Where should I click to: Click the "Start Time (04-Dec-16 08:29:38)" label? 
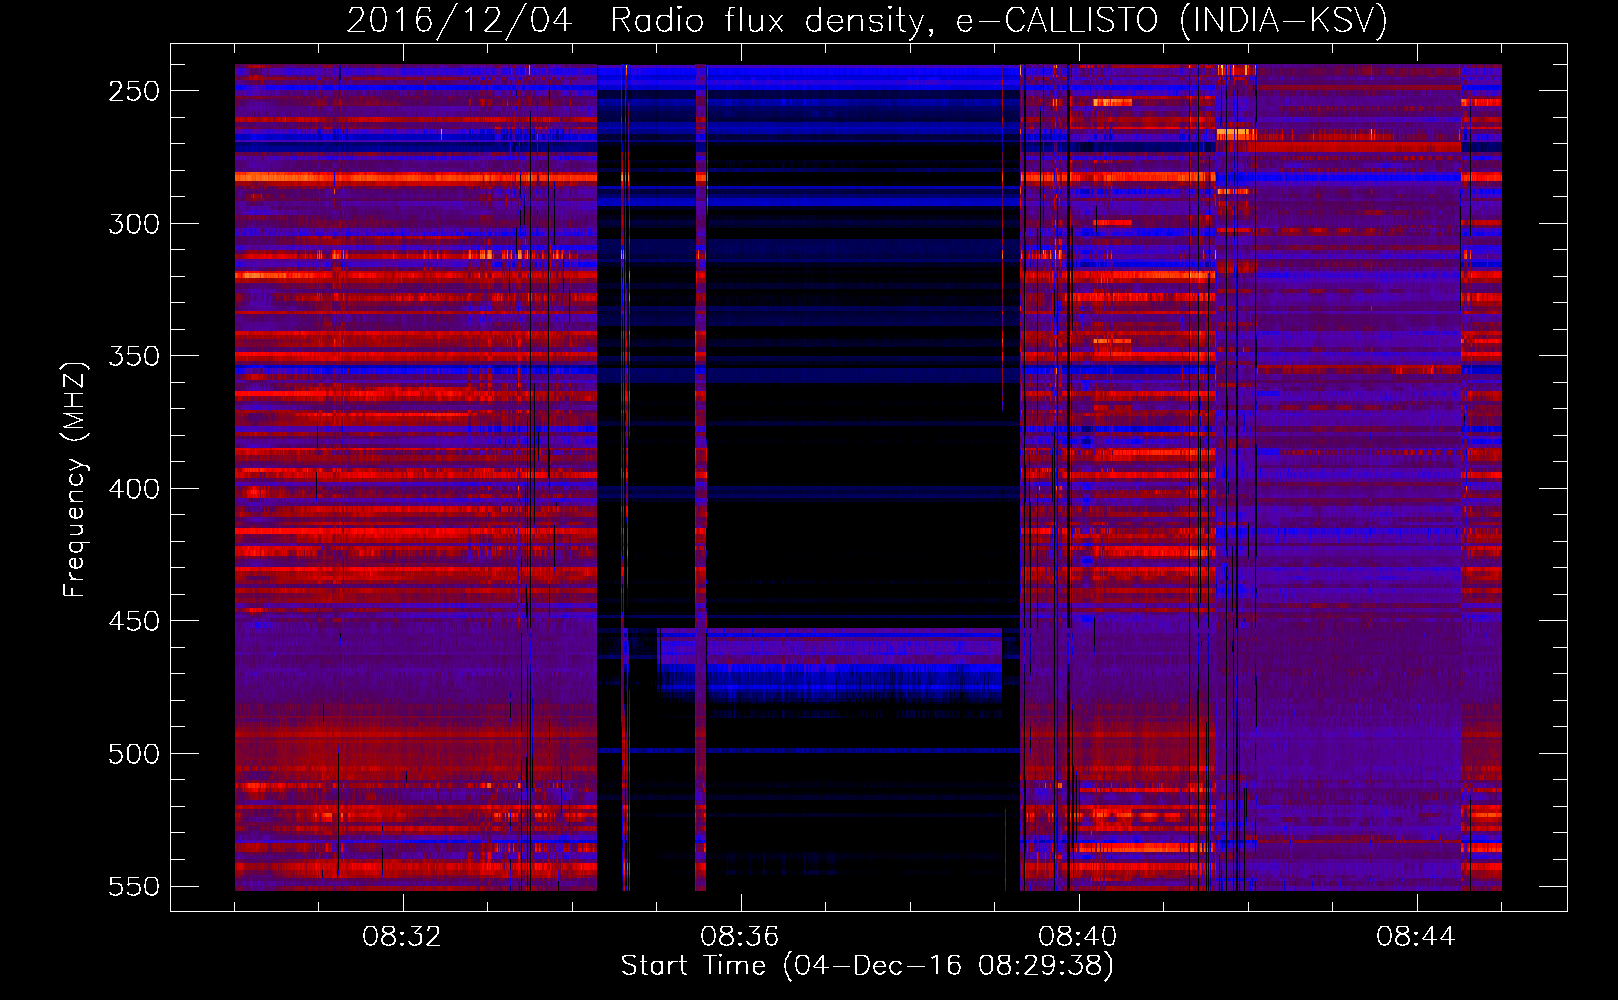point(867,966)
